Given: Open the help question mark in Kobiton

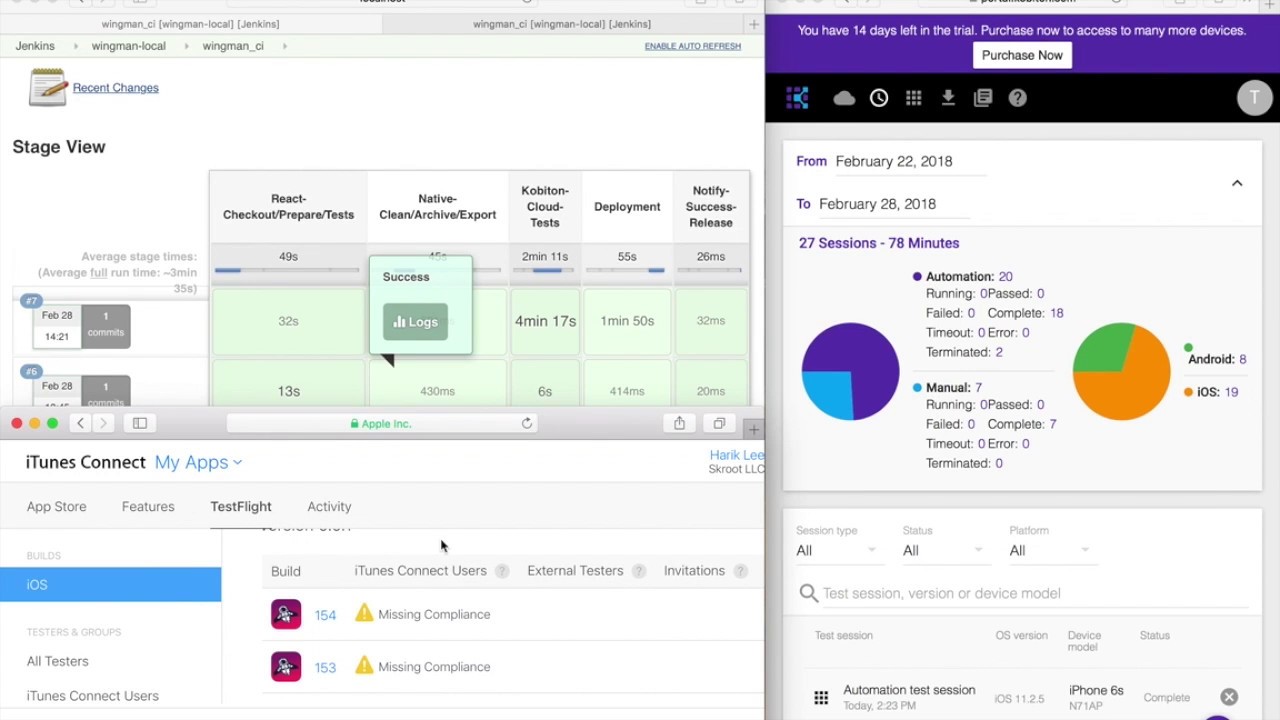Looking at the screenshot, I should point(1018,98).
